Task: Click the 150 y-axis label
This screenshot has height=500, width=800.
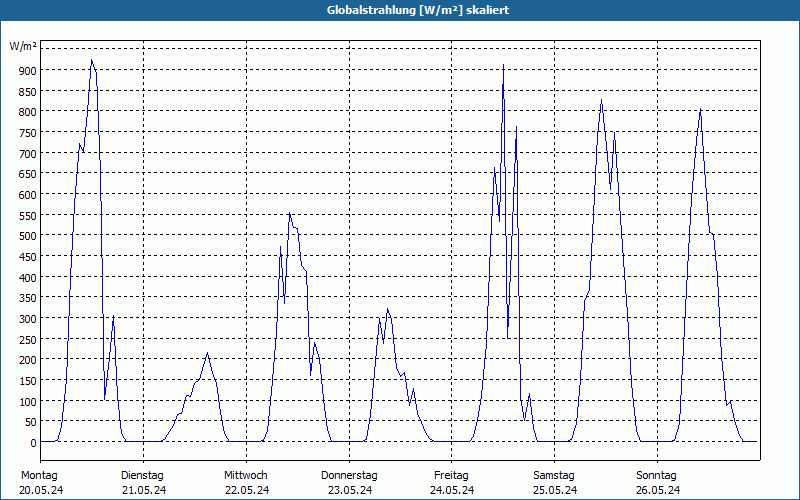Action: click(x=29, y=381)
